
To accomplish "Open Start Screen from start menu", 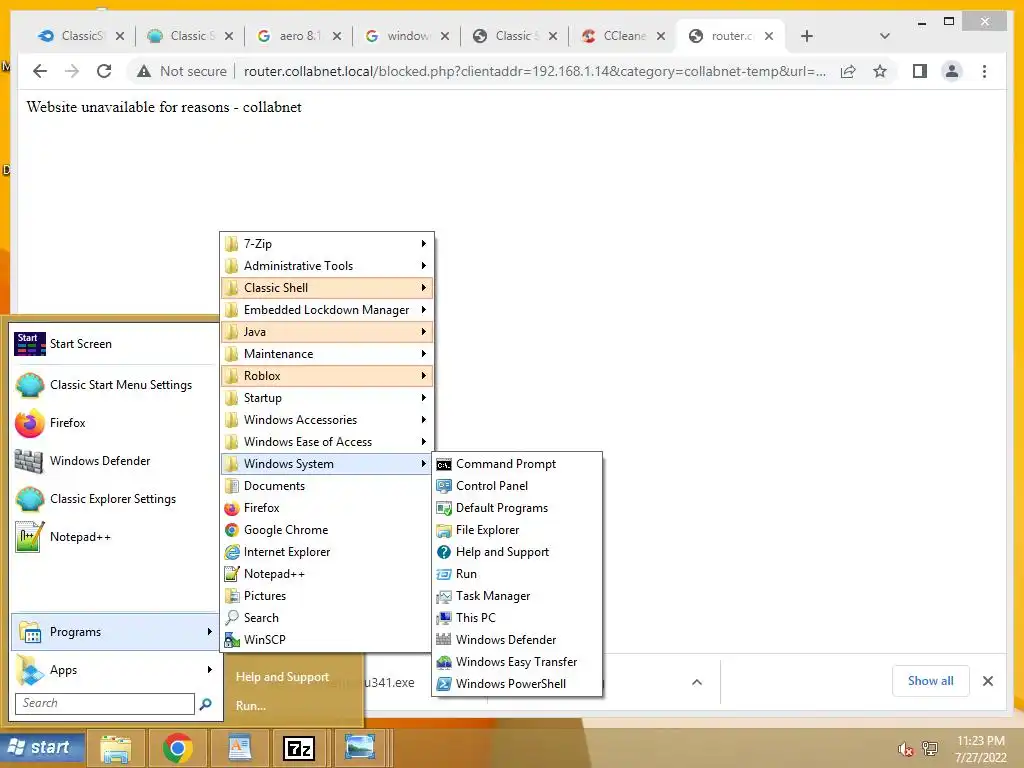I will pos(114,344).
